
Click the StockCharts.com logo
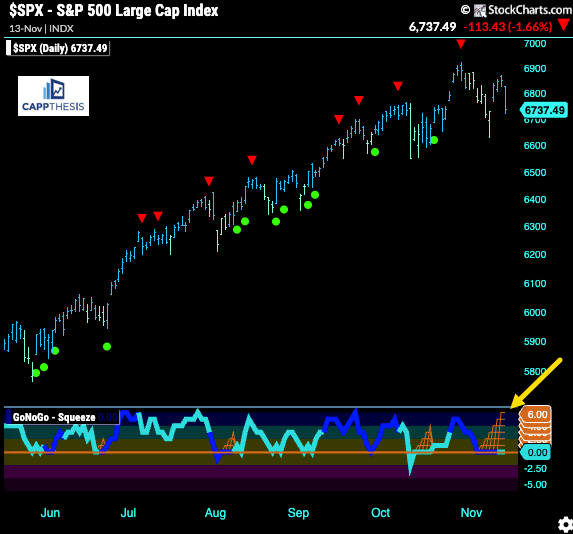tap(516, 10)
